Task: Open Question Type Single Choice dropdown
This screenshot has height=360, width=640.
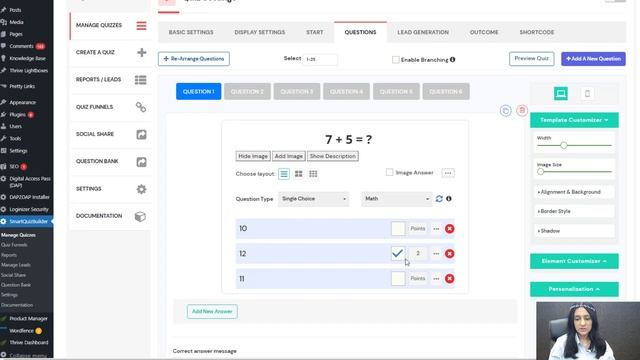Action: point(313,199)
